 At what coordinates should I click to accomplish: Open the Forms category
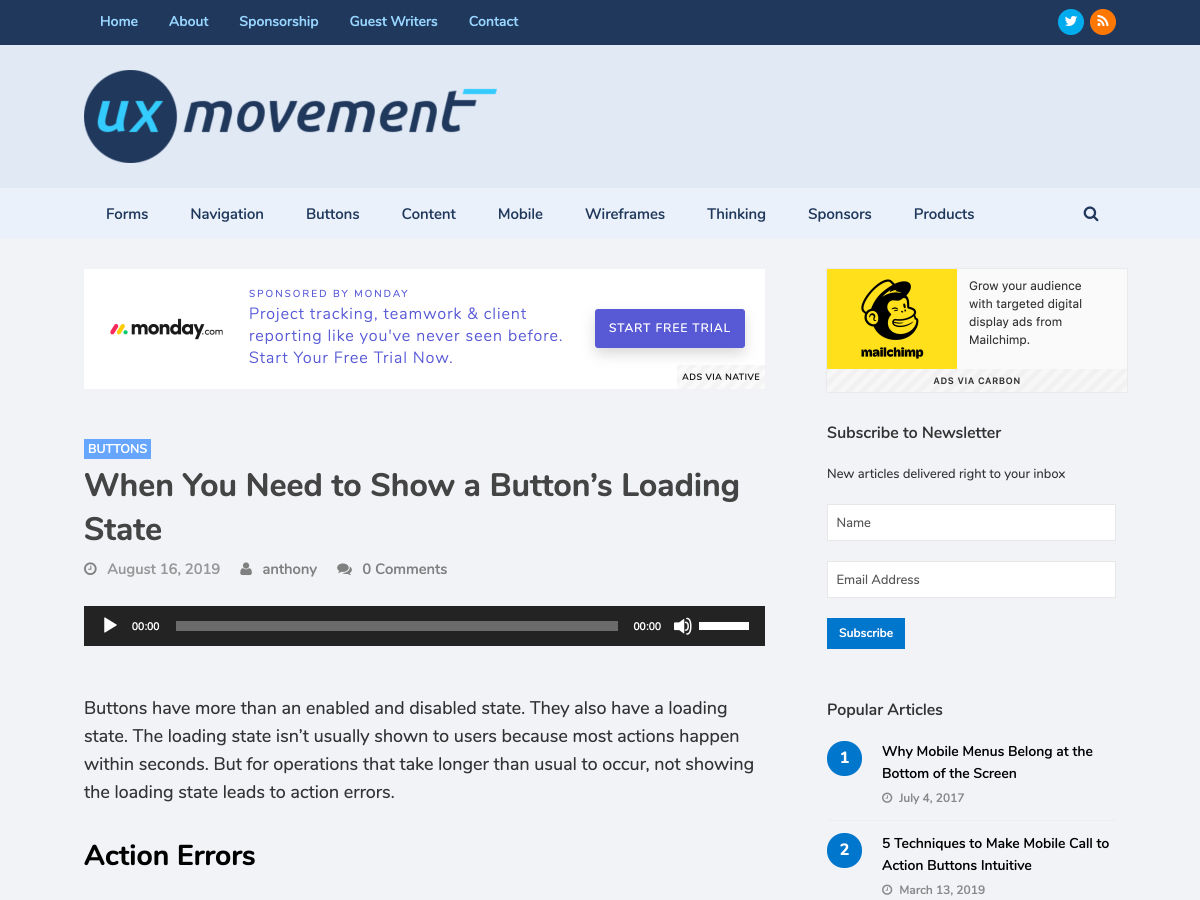127,214
